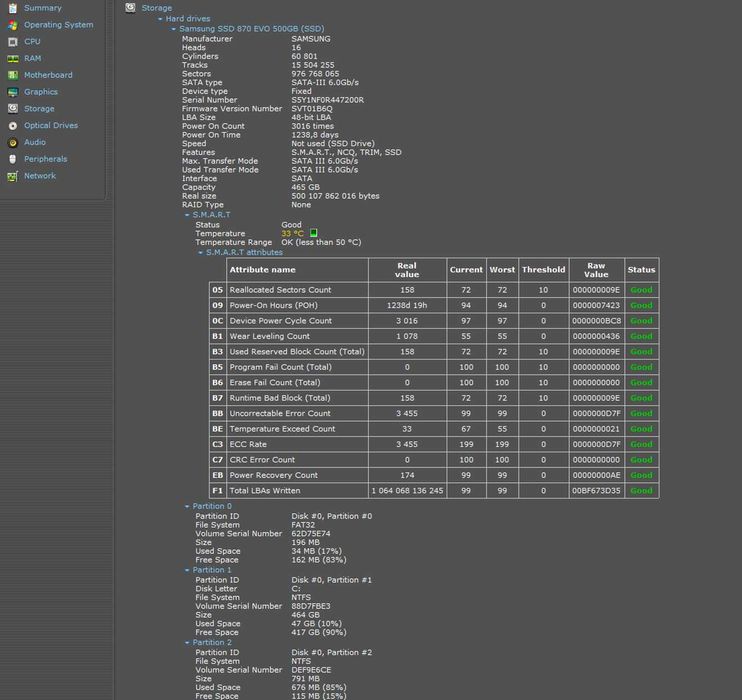The width and height of the screenshot is (742, 700).
Task: Select the CRC Error Count row
Action: pyautogui.click(x=434, y=460)
